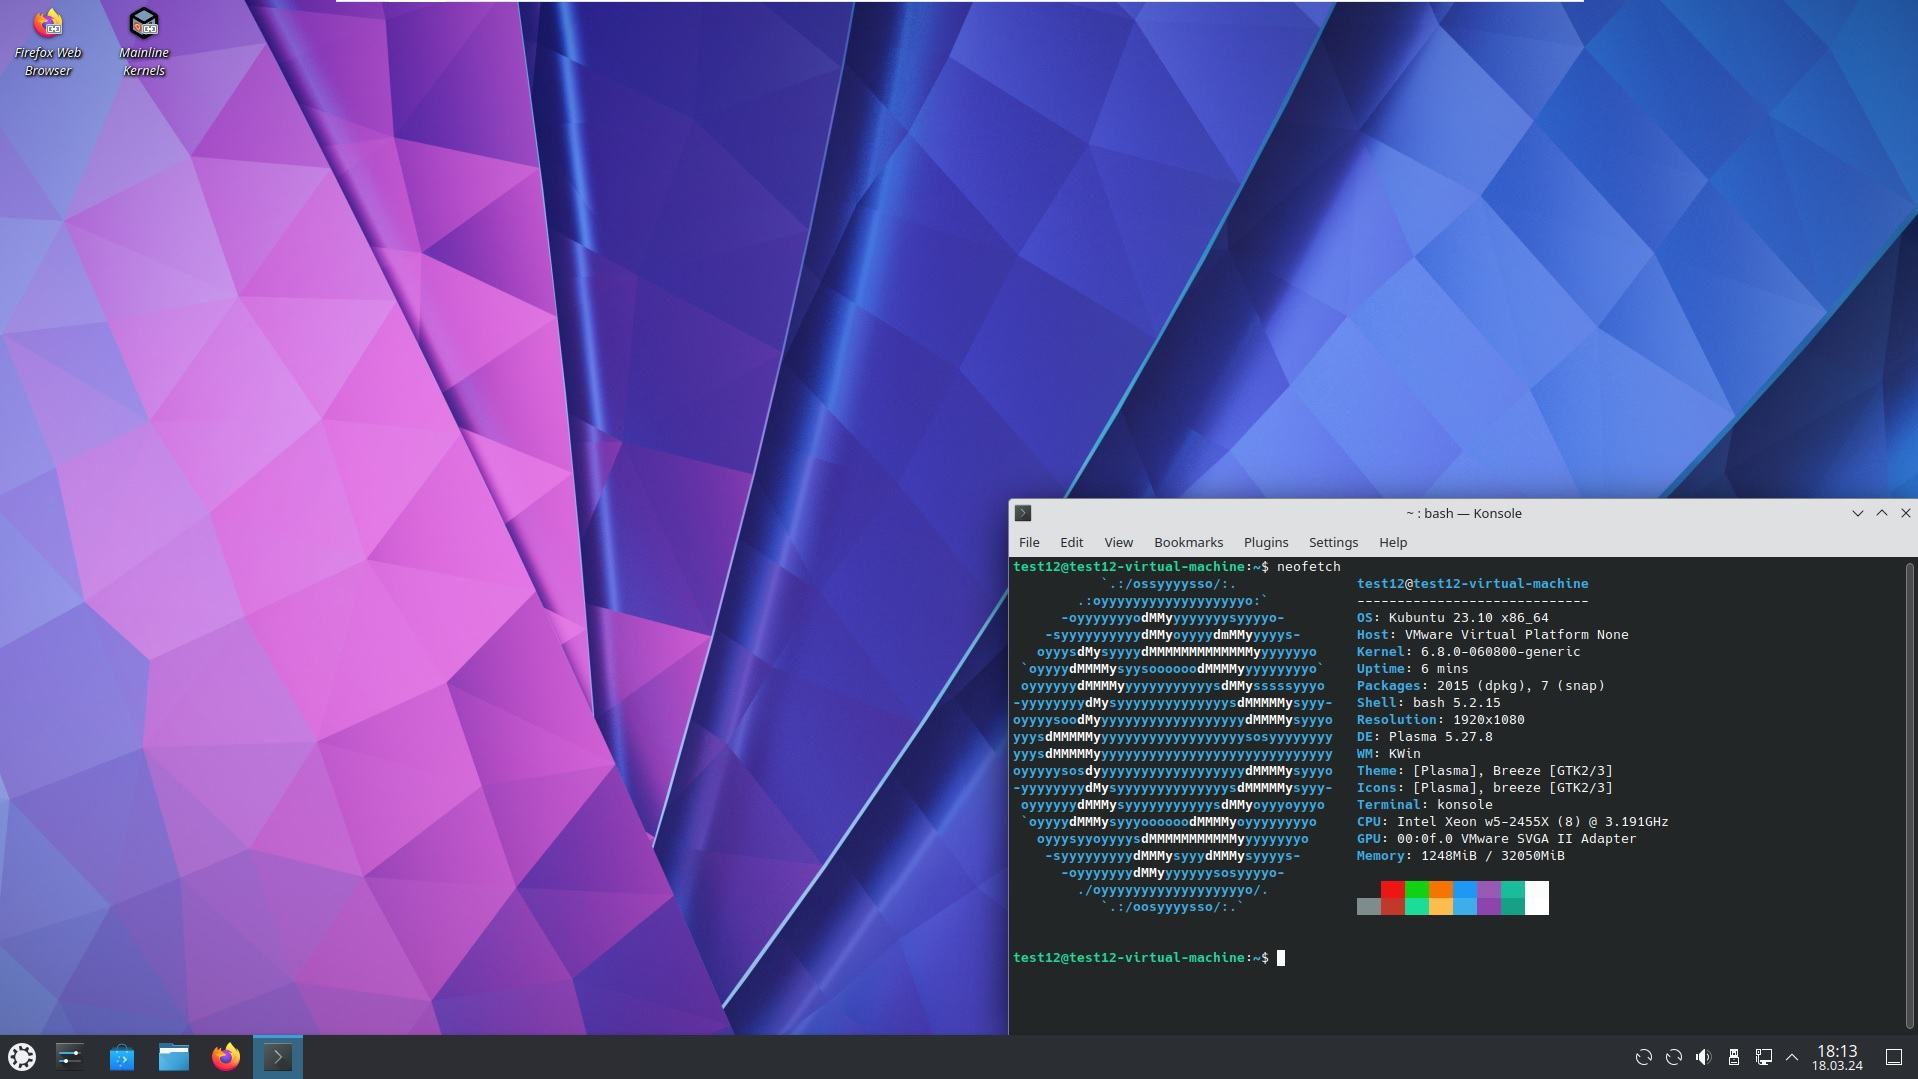Image resolution: width=1918 pixels, height=1079 pixels.
Task: Launch Firefox from the taskbar
Action: tap(226, 1057)
